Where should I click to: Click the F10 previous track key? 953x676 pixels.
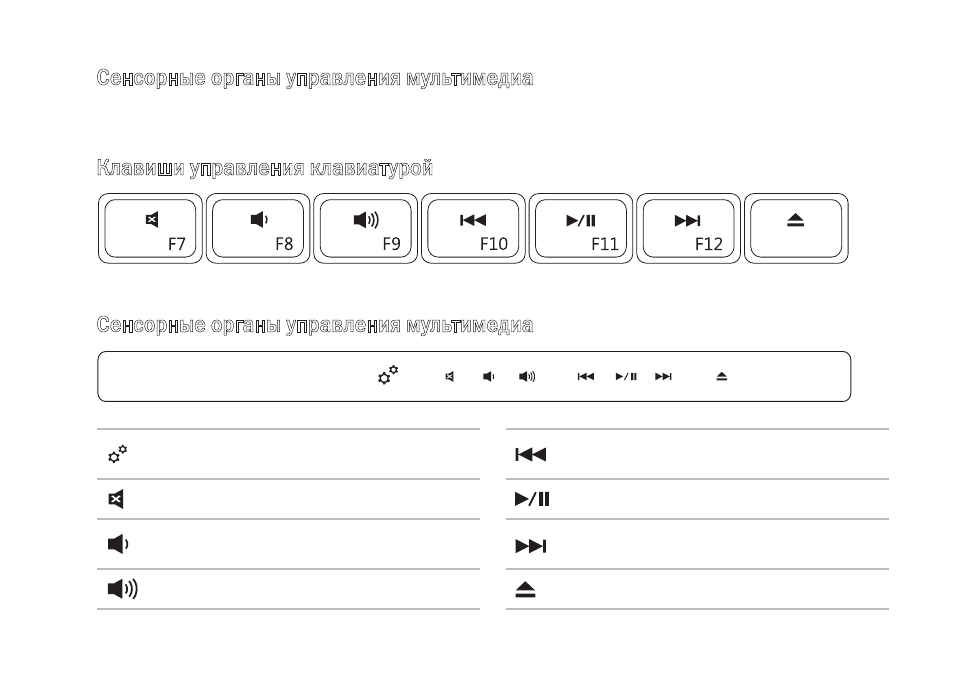[x=473, y=229]
